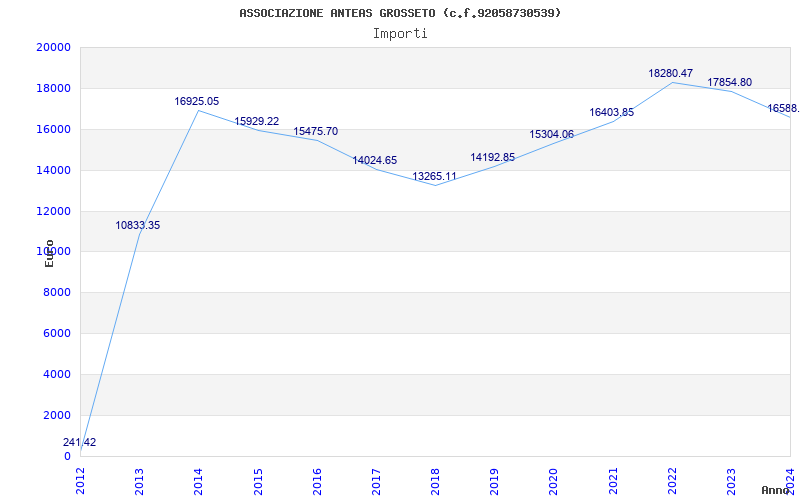Click the 8000 y-axis value
This screenshot has height=500, width=800.
pos(57,292)
